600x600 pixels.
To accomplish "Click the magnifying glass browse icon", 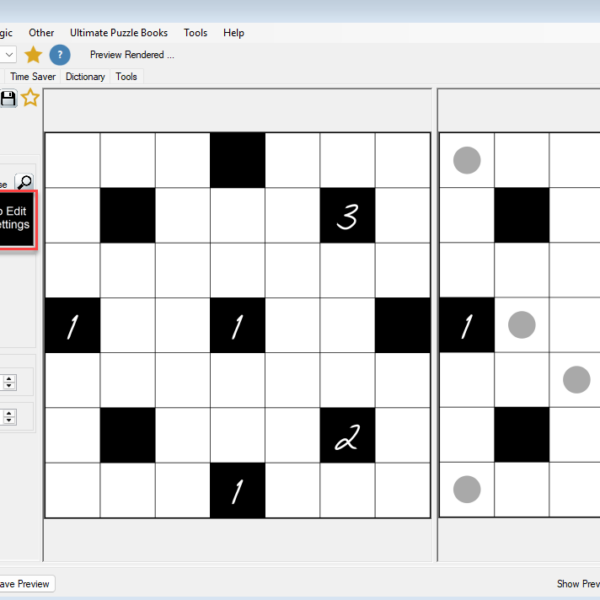I will (24, 182).
